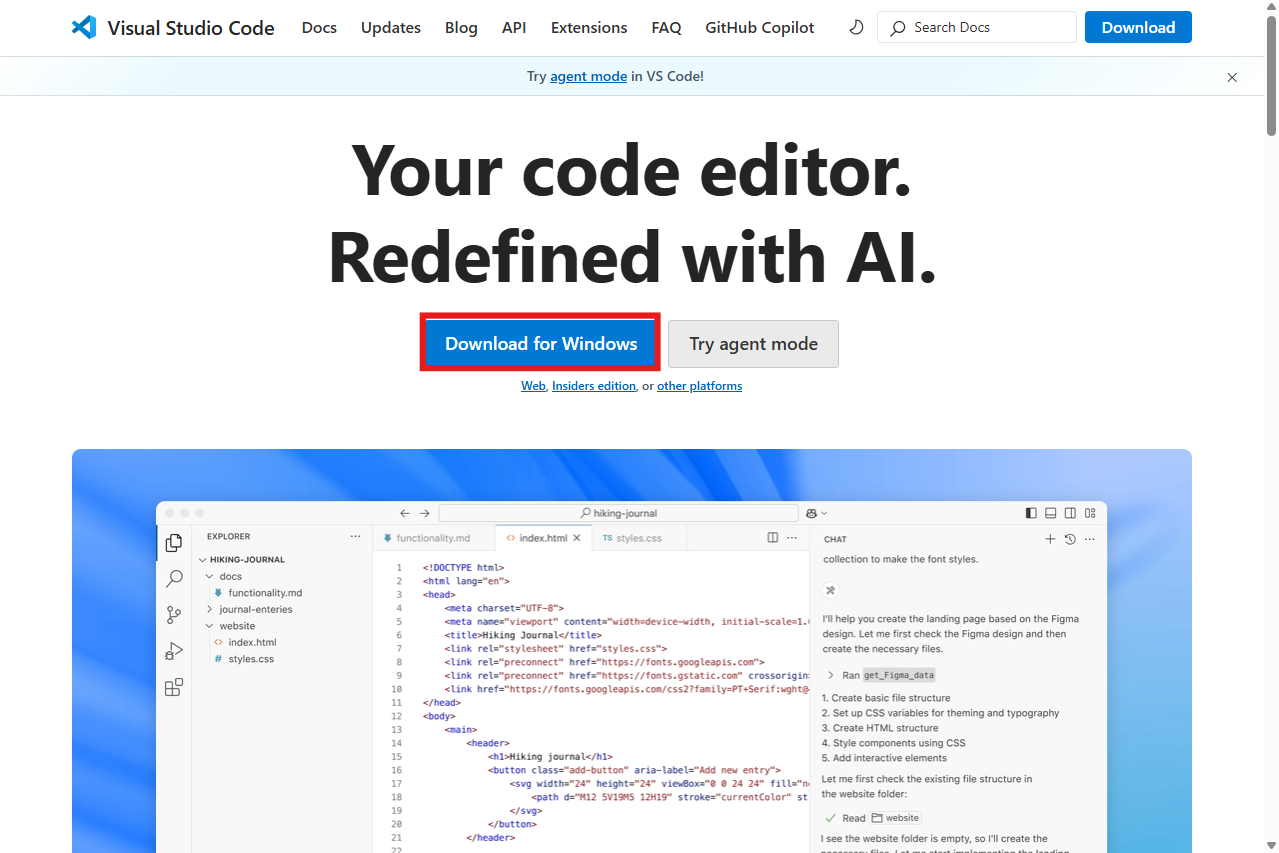Click line 1 DOCTYPE html code
Viewport: 1279px width, 853px height.
(x=463, y=567)
